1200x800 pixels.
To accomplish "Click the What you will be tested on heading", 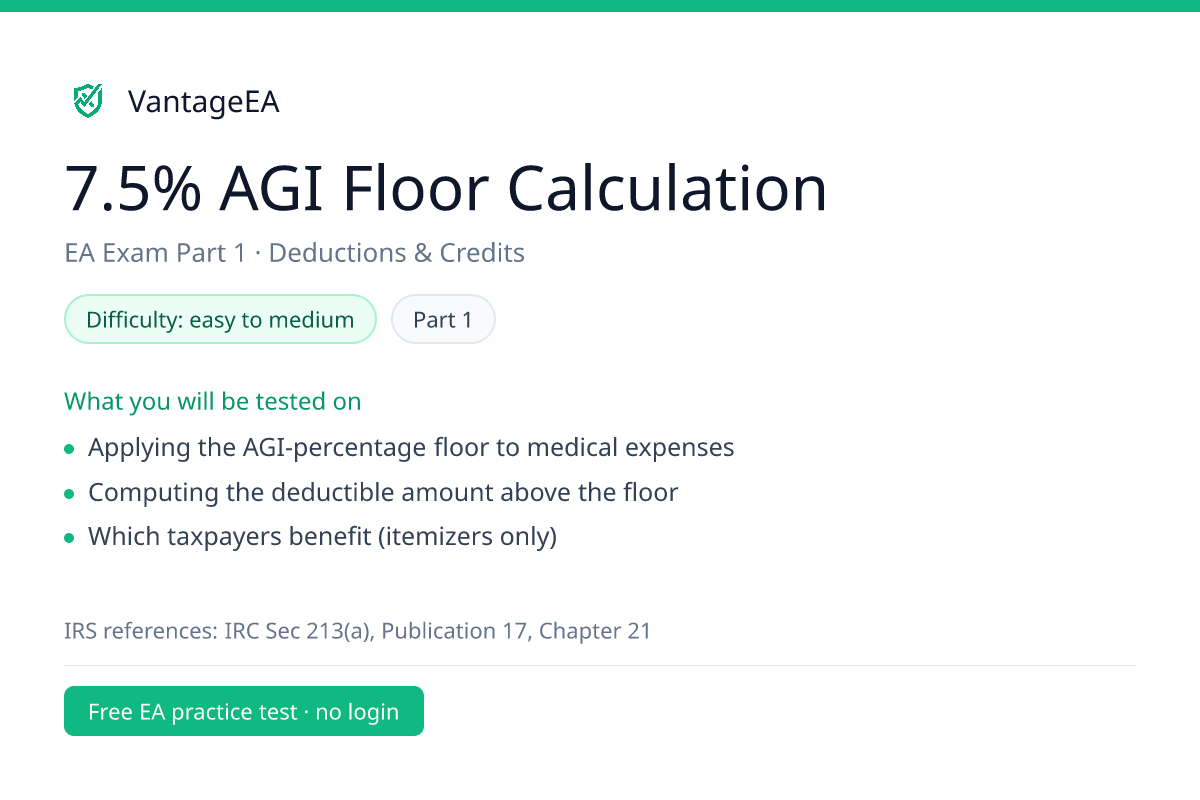I will pos(213,402).
